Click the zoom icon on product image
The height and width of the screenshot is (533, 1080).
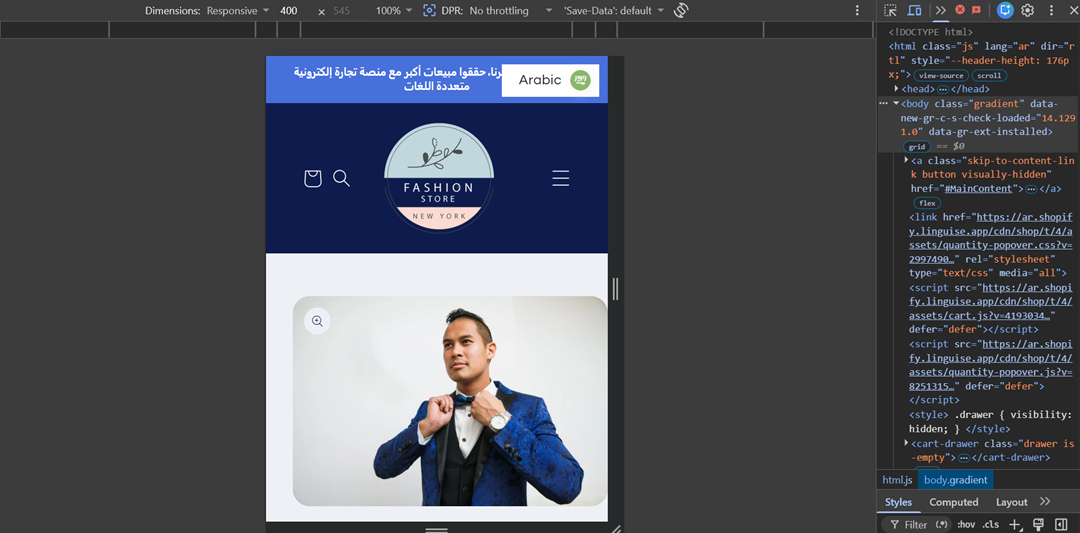click(317, 321)
